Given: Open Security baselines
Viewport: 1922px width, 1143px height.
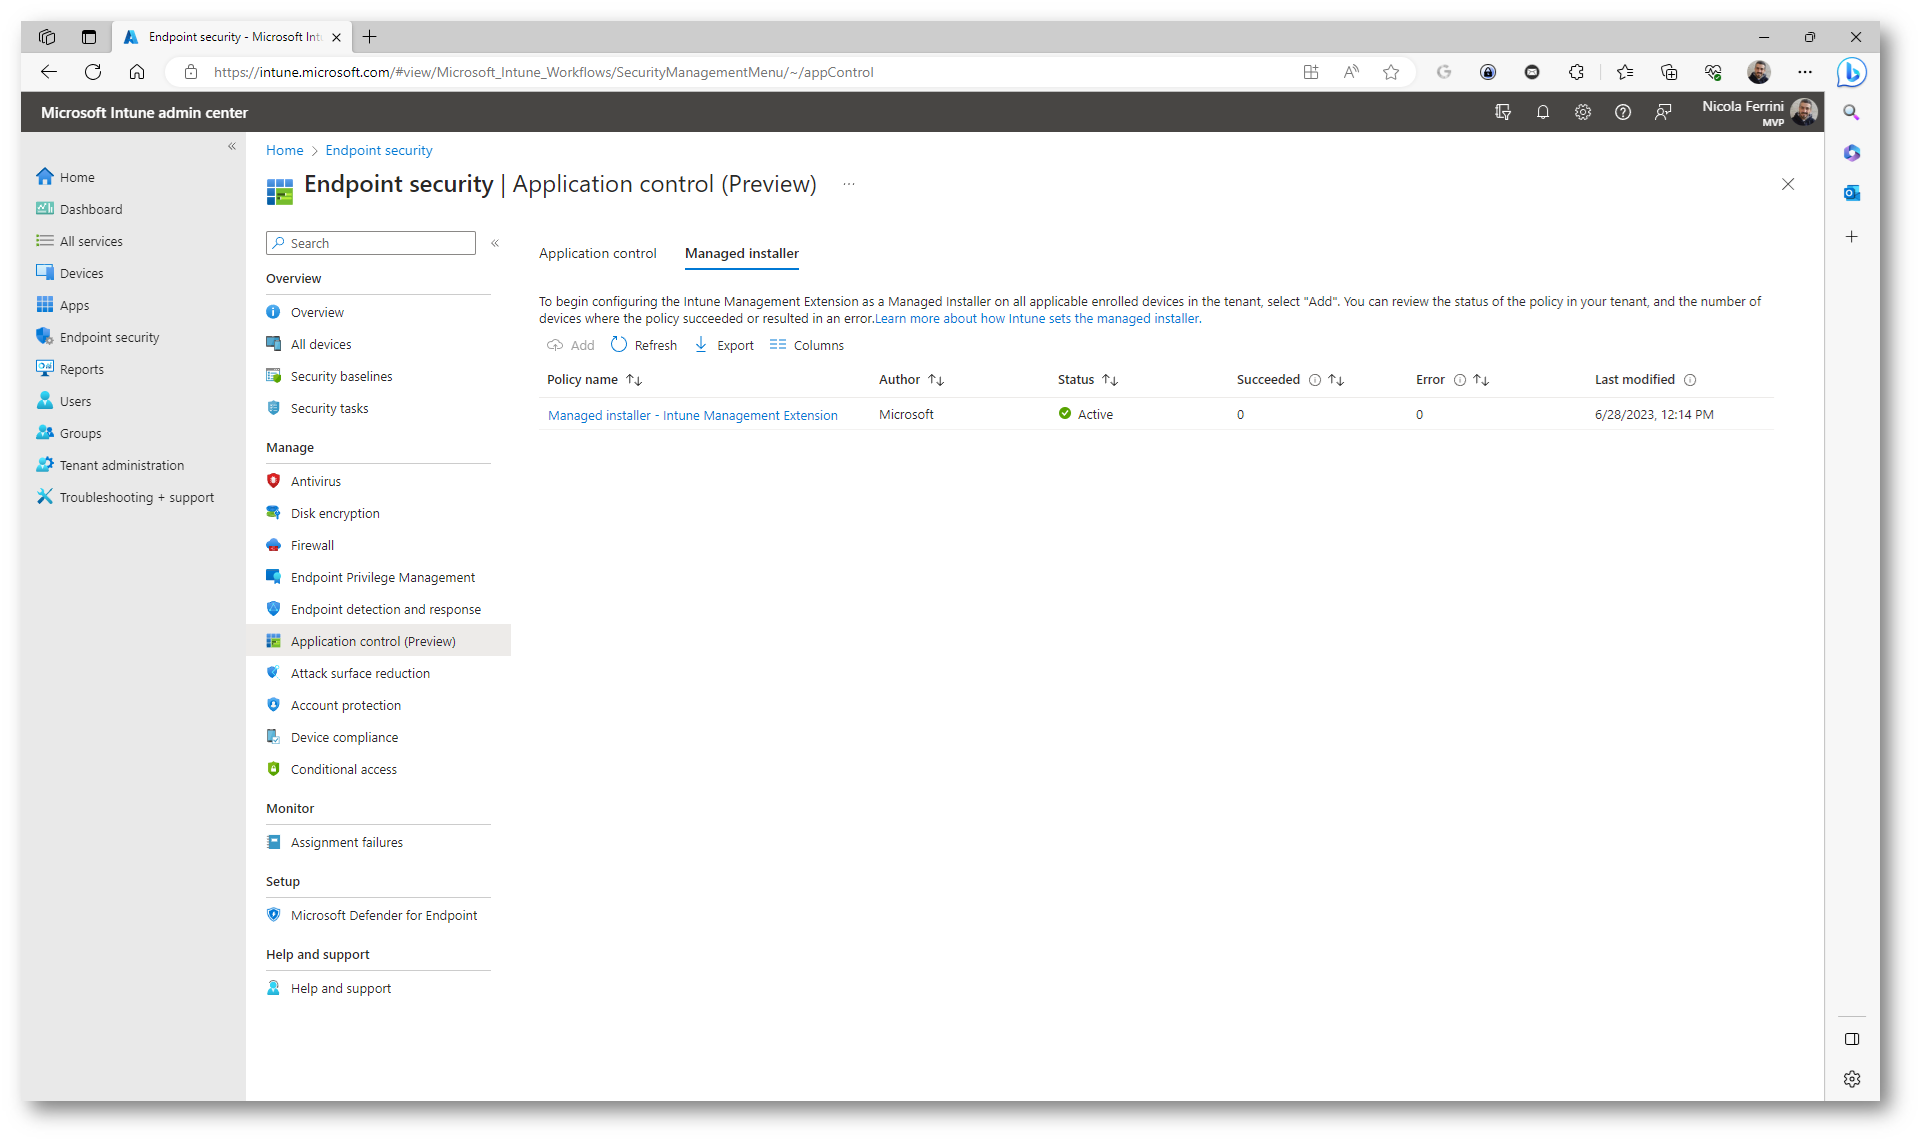Looking at the screenshot, I should 341,376.
